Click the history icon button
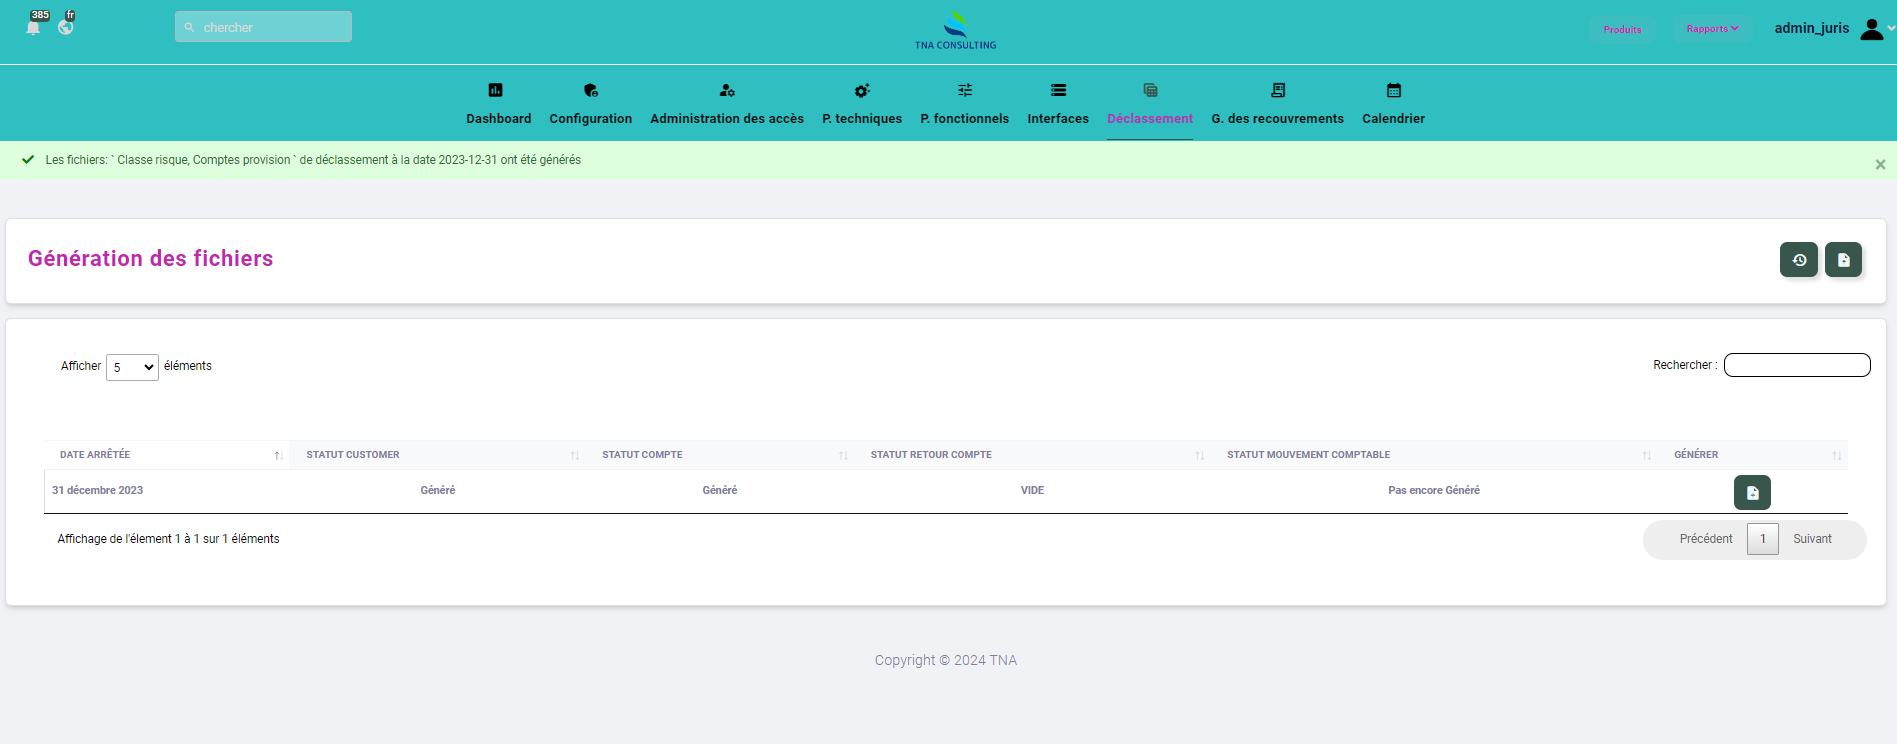The image size is (1897, 744). (x=1798, y=260)
